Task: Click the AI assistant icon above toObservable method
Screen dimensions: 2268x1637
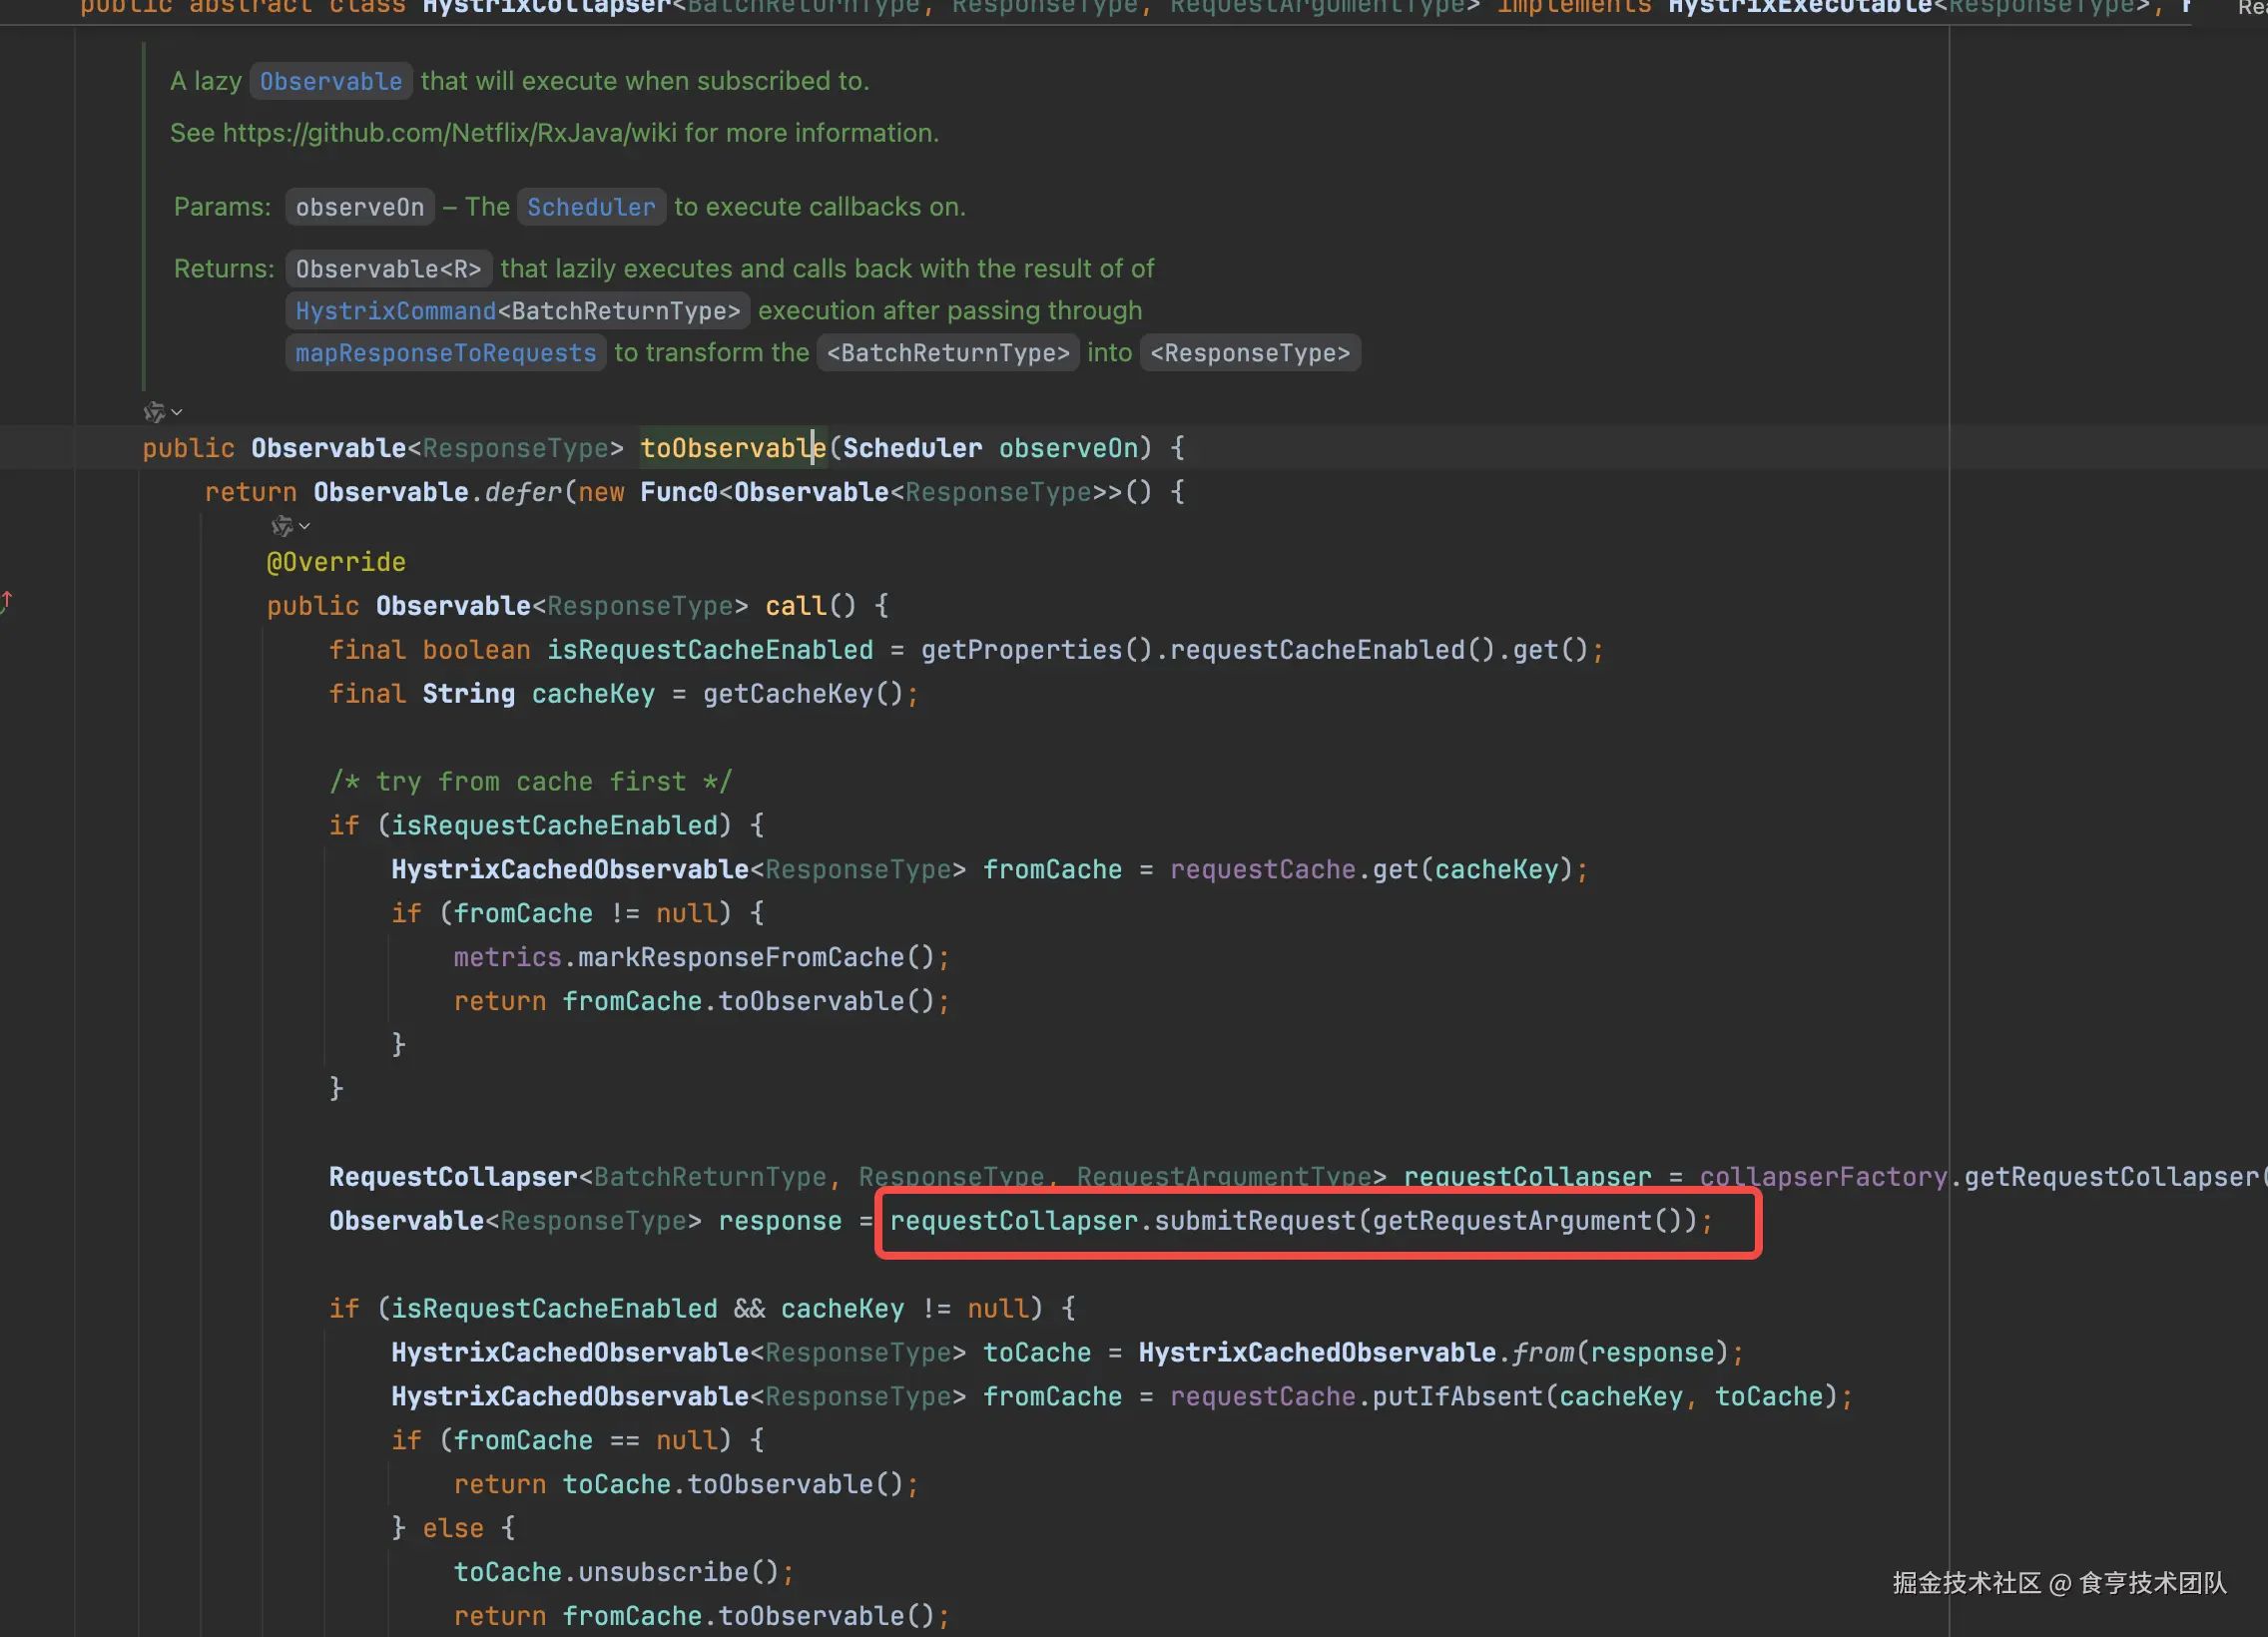Action: (x=153, y=412)
